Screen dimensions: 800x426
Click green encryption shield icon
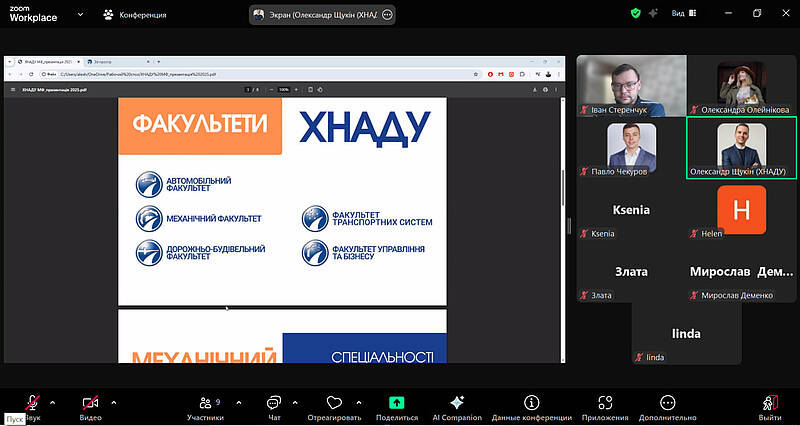point(635,14)
